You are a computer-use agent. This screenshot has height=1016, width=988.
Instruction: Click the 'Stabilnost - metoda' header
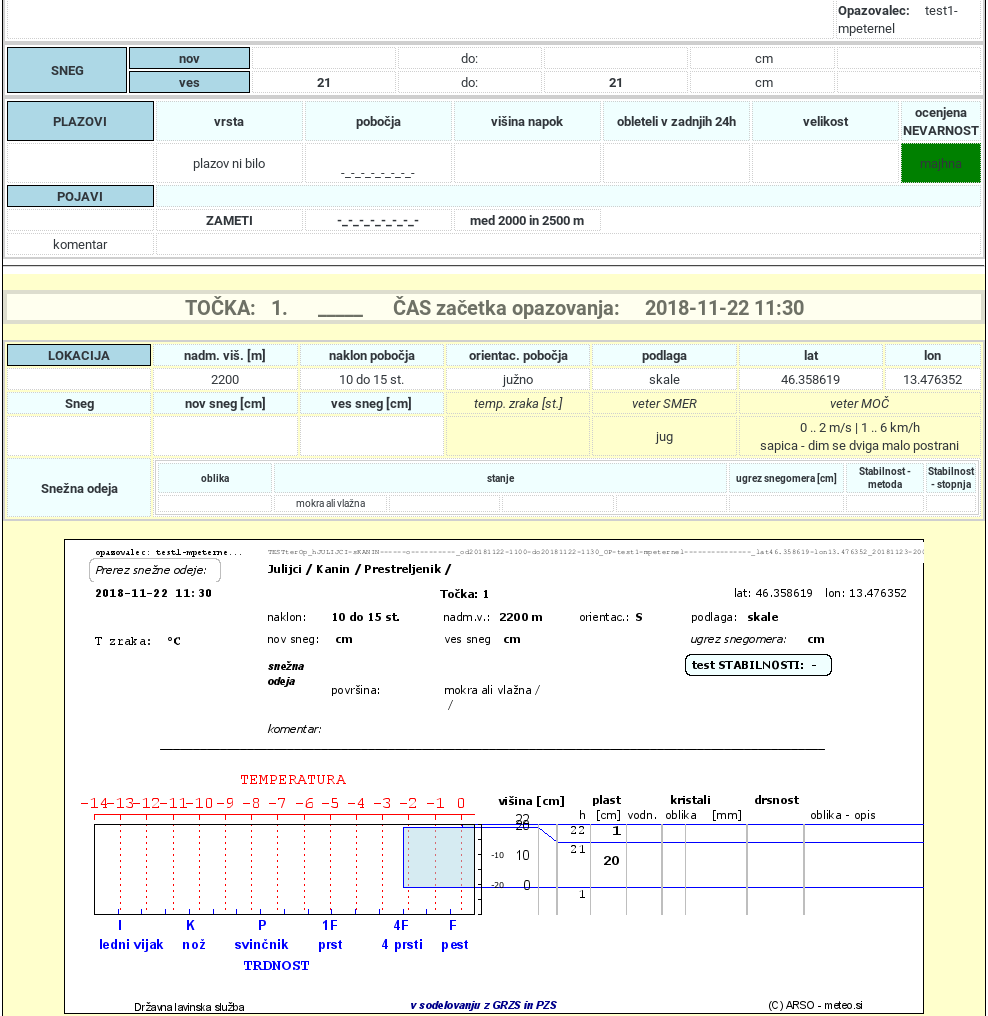point(885,478)
